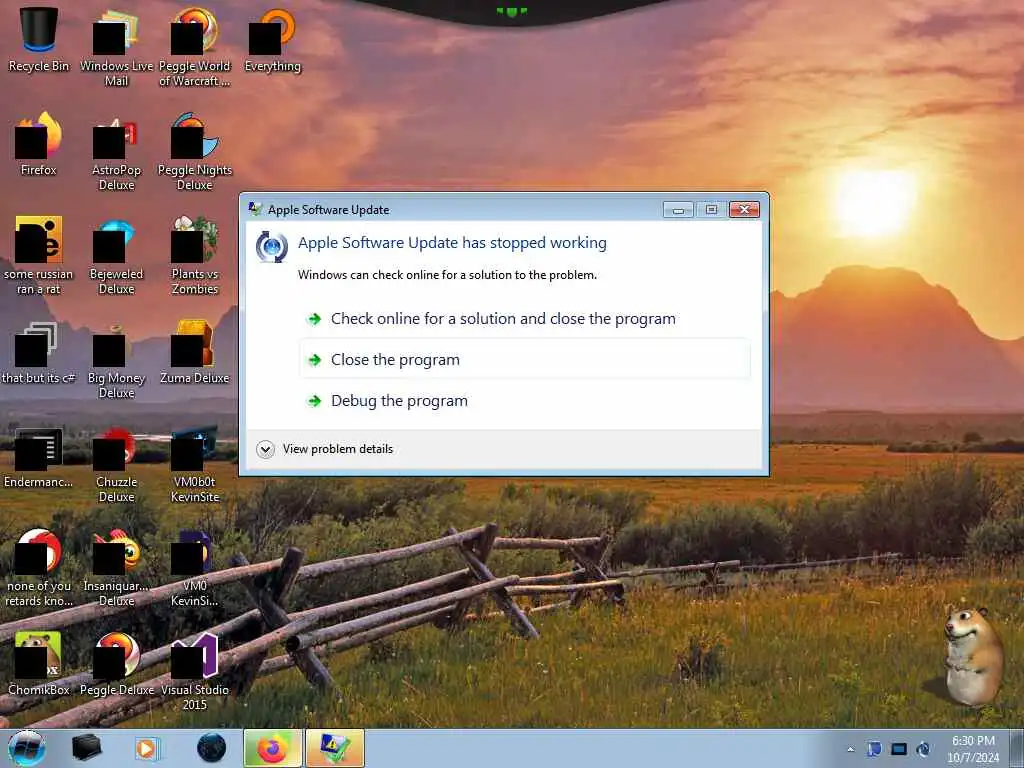Expand View problem details
Viewport: 1024px width, 768px height.
pyautogui.click(x=325, y=449)
